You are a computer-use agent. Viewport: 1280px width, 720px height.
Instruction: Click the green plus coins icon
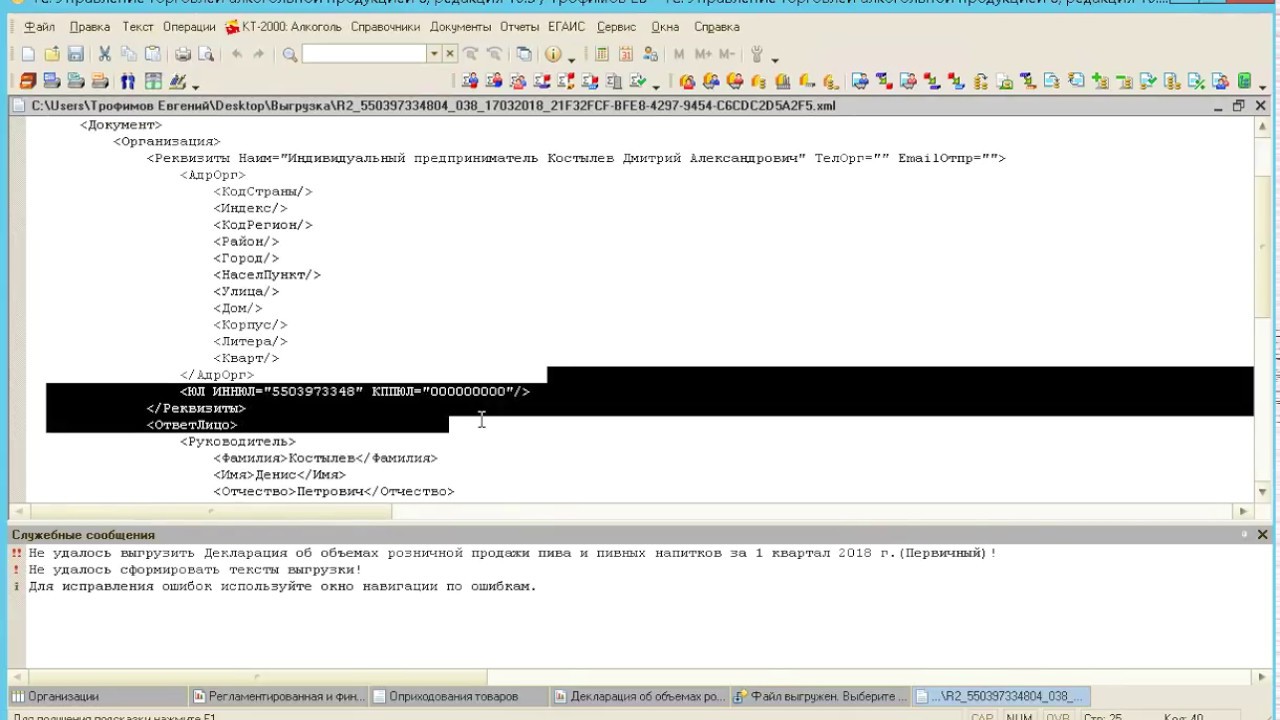pos(1100,80)
